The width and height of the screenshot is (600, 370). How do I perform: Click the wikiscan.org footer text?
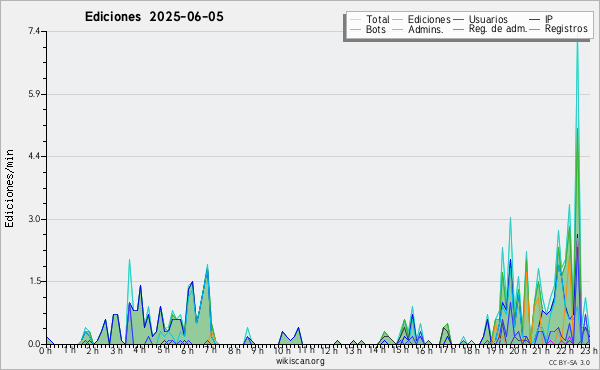(300, 361)
